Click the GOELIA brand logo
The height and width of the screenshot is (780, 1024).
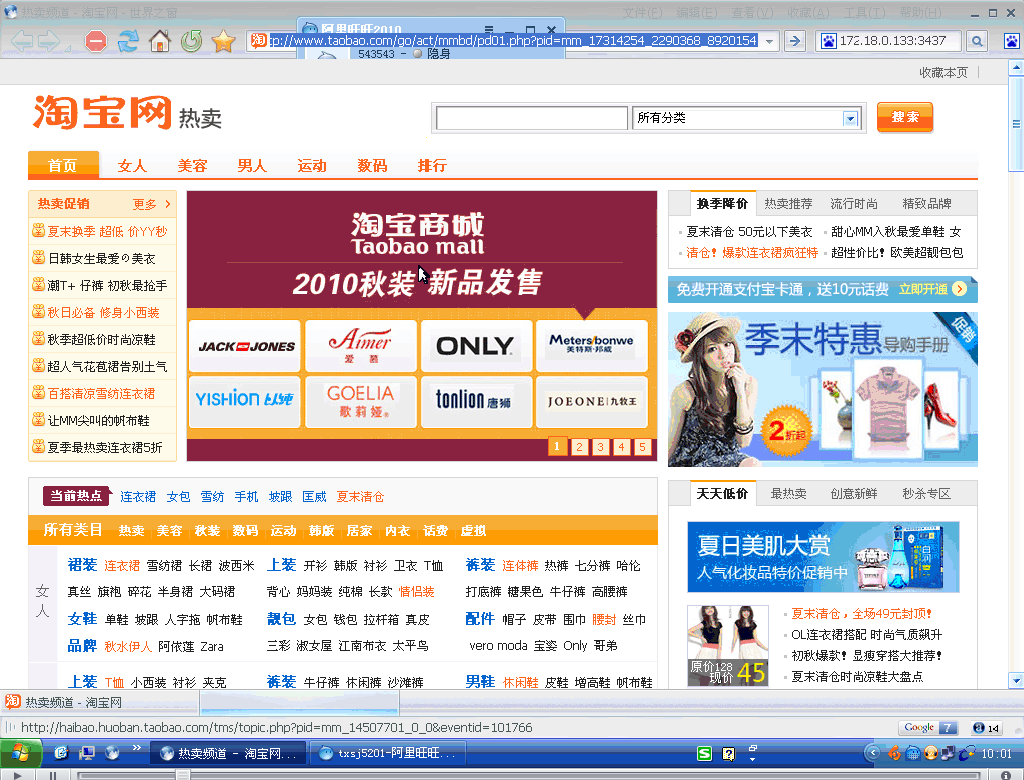[x=360, y=401]
